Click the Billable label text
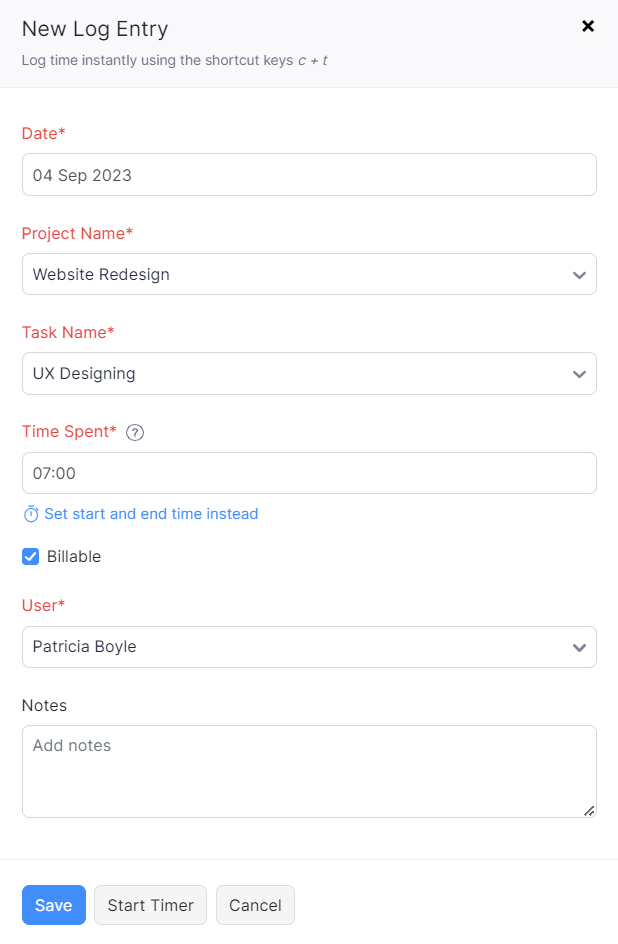The width and height of the screenshot is (618, 944). 74,557
